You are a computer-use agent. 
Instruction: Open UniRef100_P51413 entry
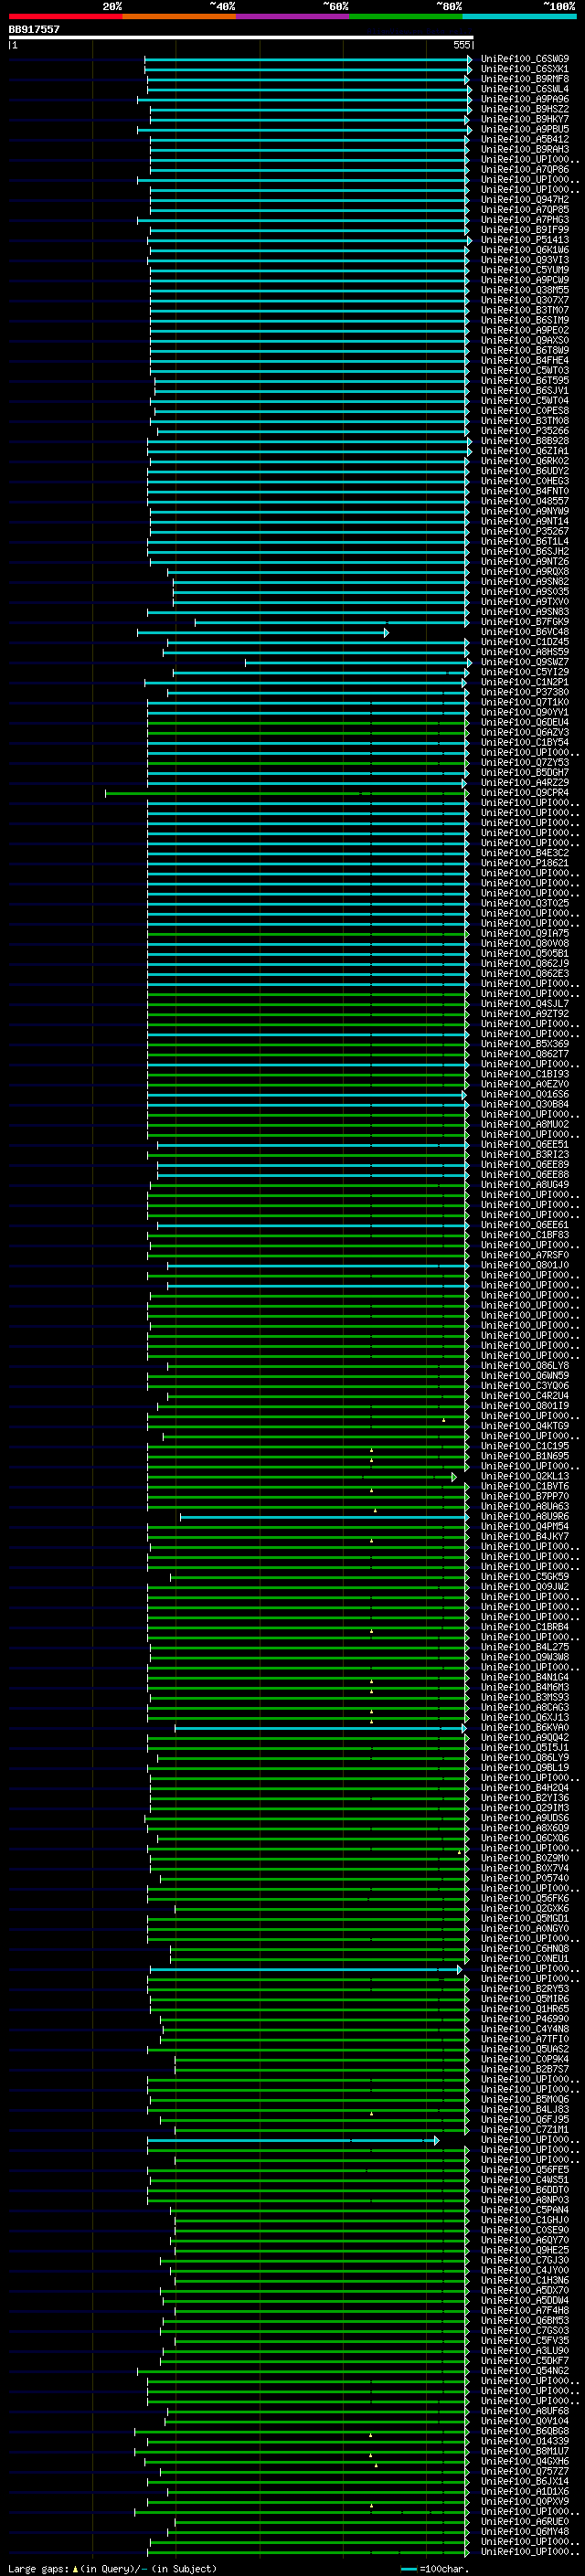pyautogui.click(x=525, y=240)
